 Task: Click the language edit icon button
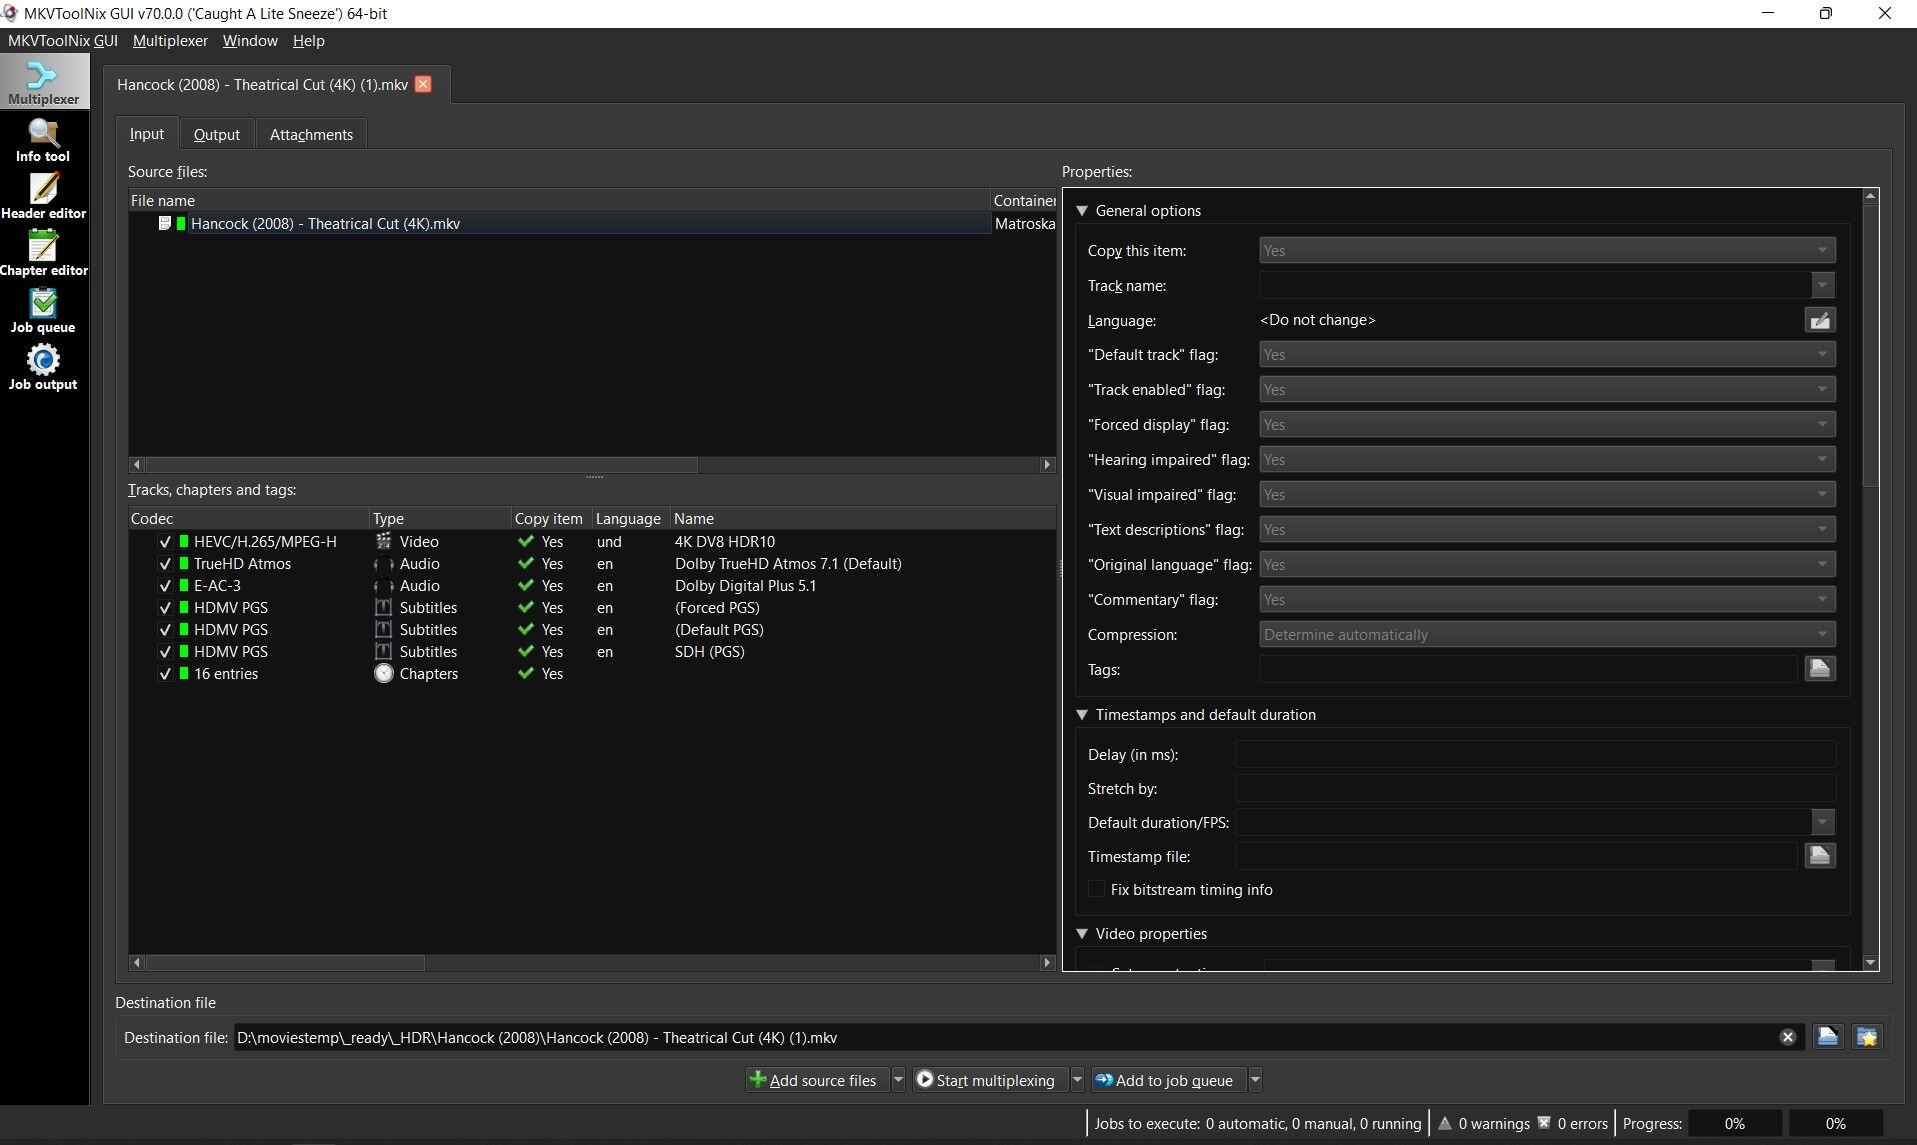click(1819, 320)
